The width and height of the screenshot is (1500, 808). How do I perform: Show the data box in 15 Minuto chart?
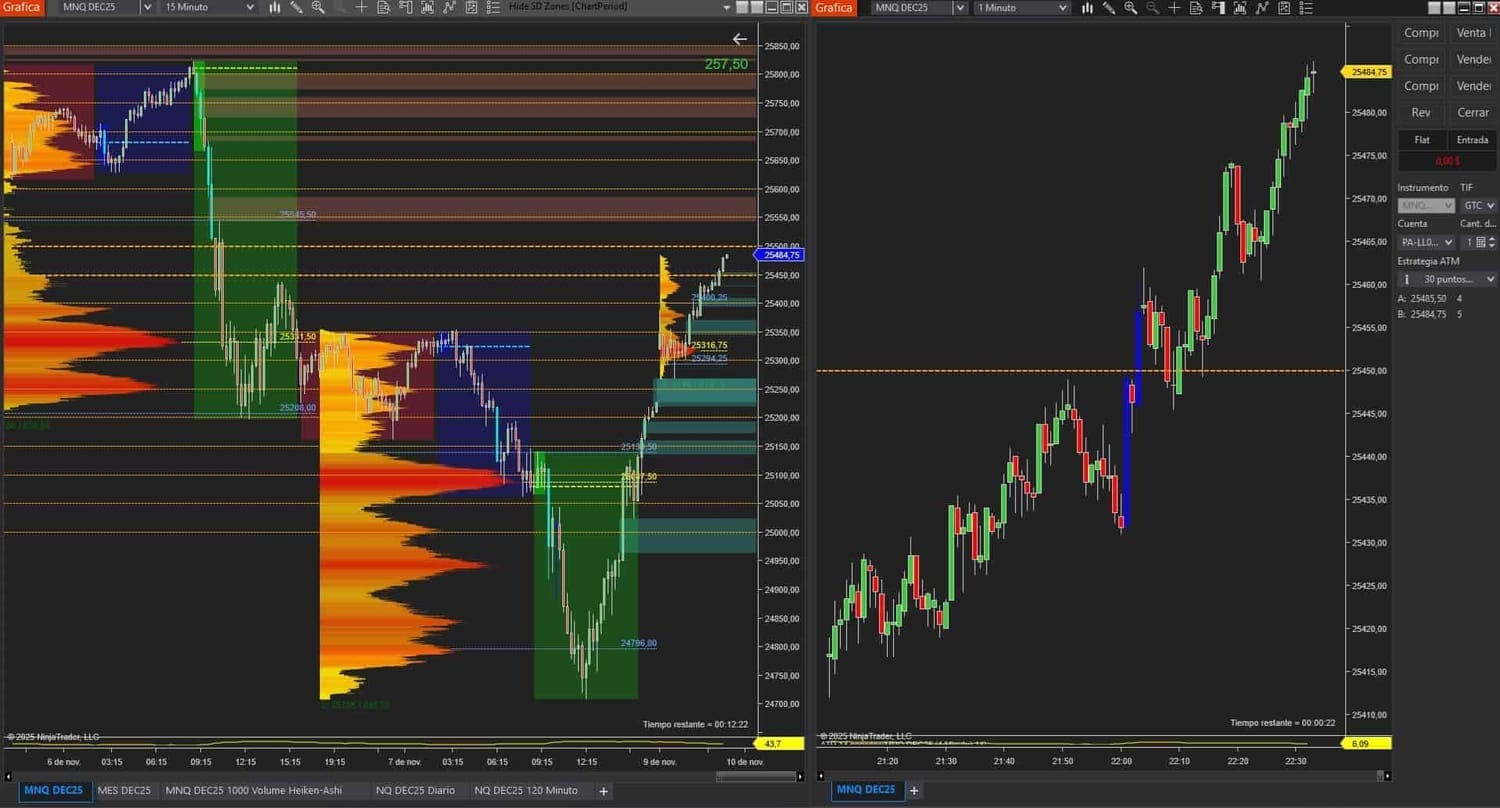(383, 7)
